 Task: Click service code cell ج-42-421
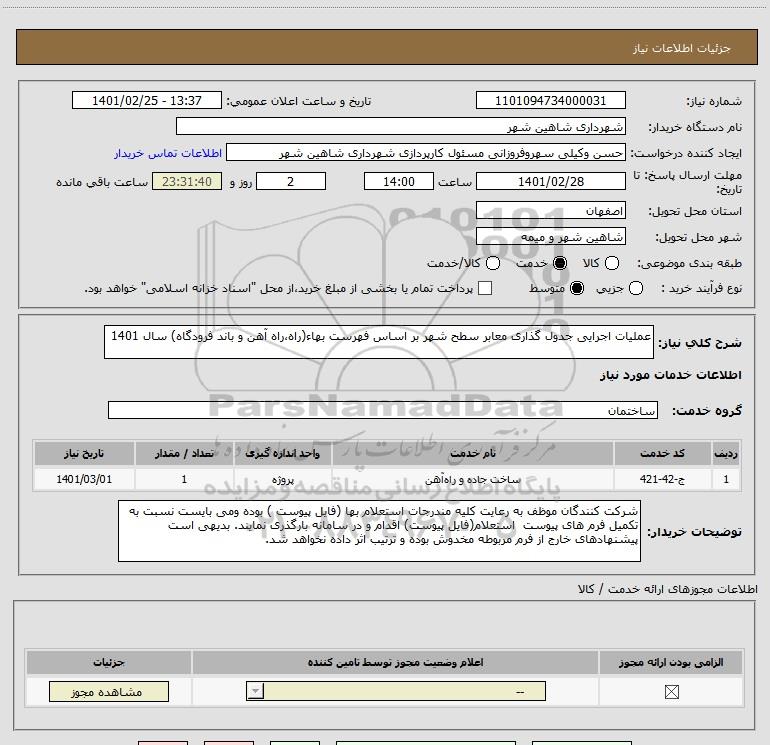(x=662, y=479)
